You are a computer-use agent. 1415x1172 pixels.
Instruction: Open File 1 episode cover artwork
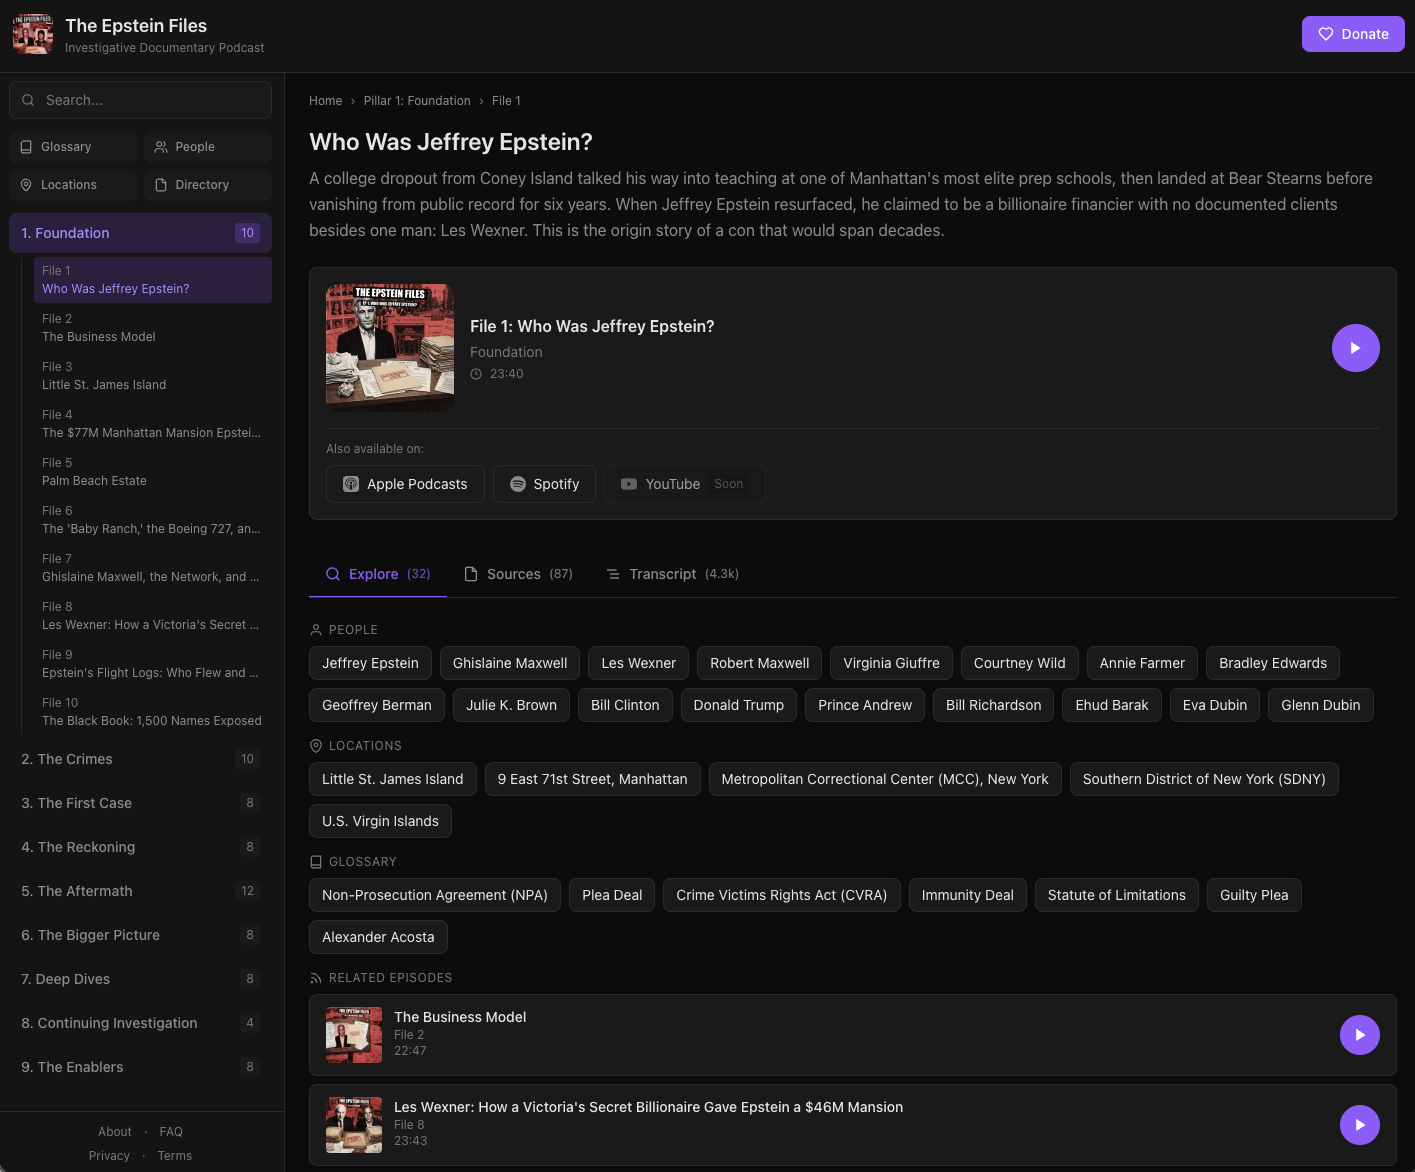390,348
